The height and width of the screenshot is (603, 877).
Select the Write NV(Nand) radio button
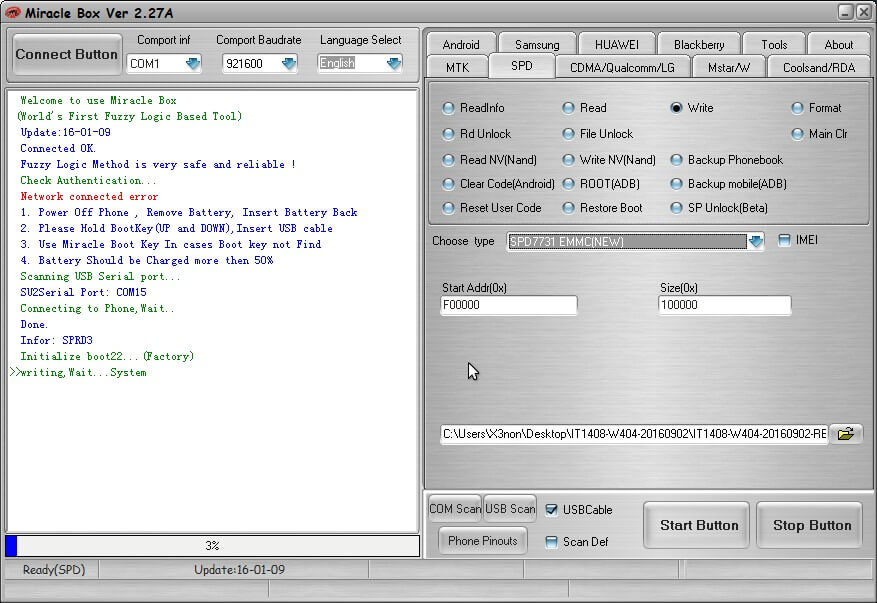click(x=568, y=160)
